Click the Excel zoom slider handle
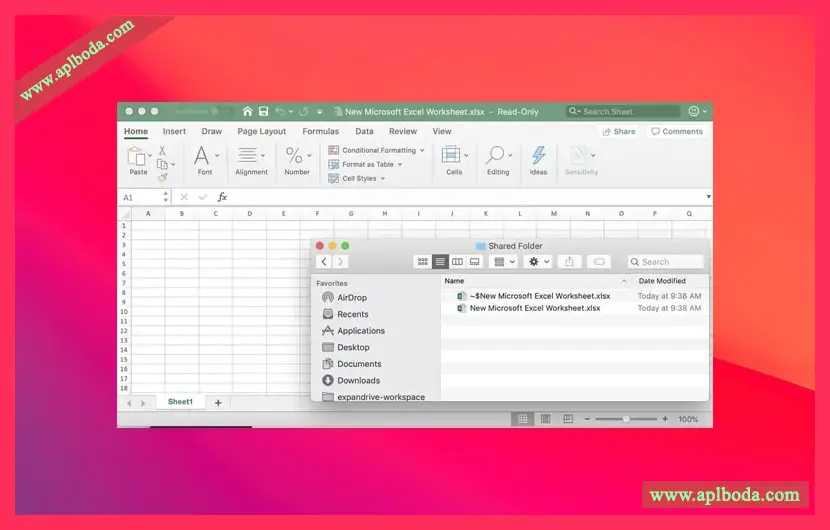Image resolution: width=830 pixels, height=530 pixels. [626, 419]
